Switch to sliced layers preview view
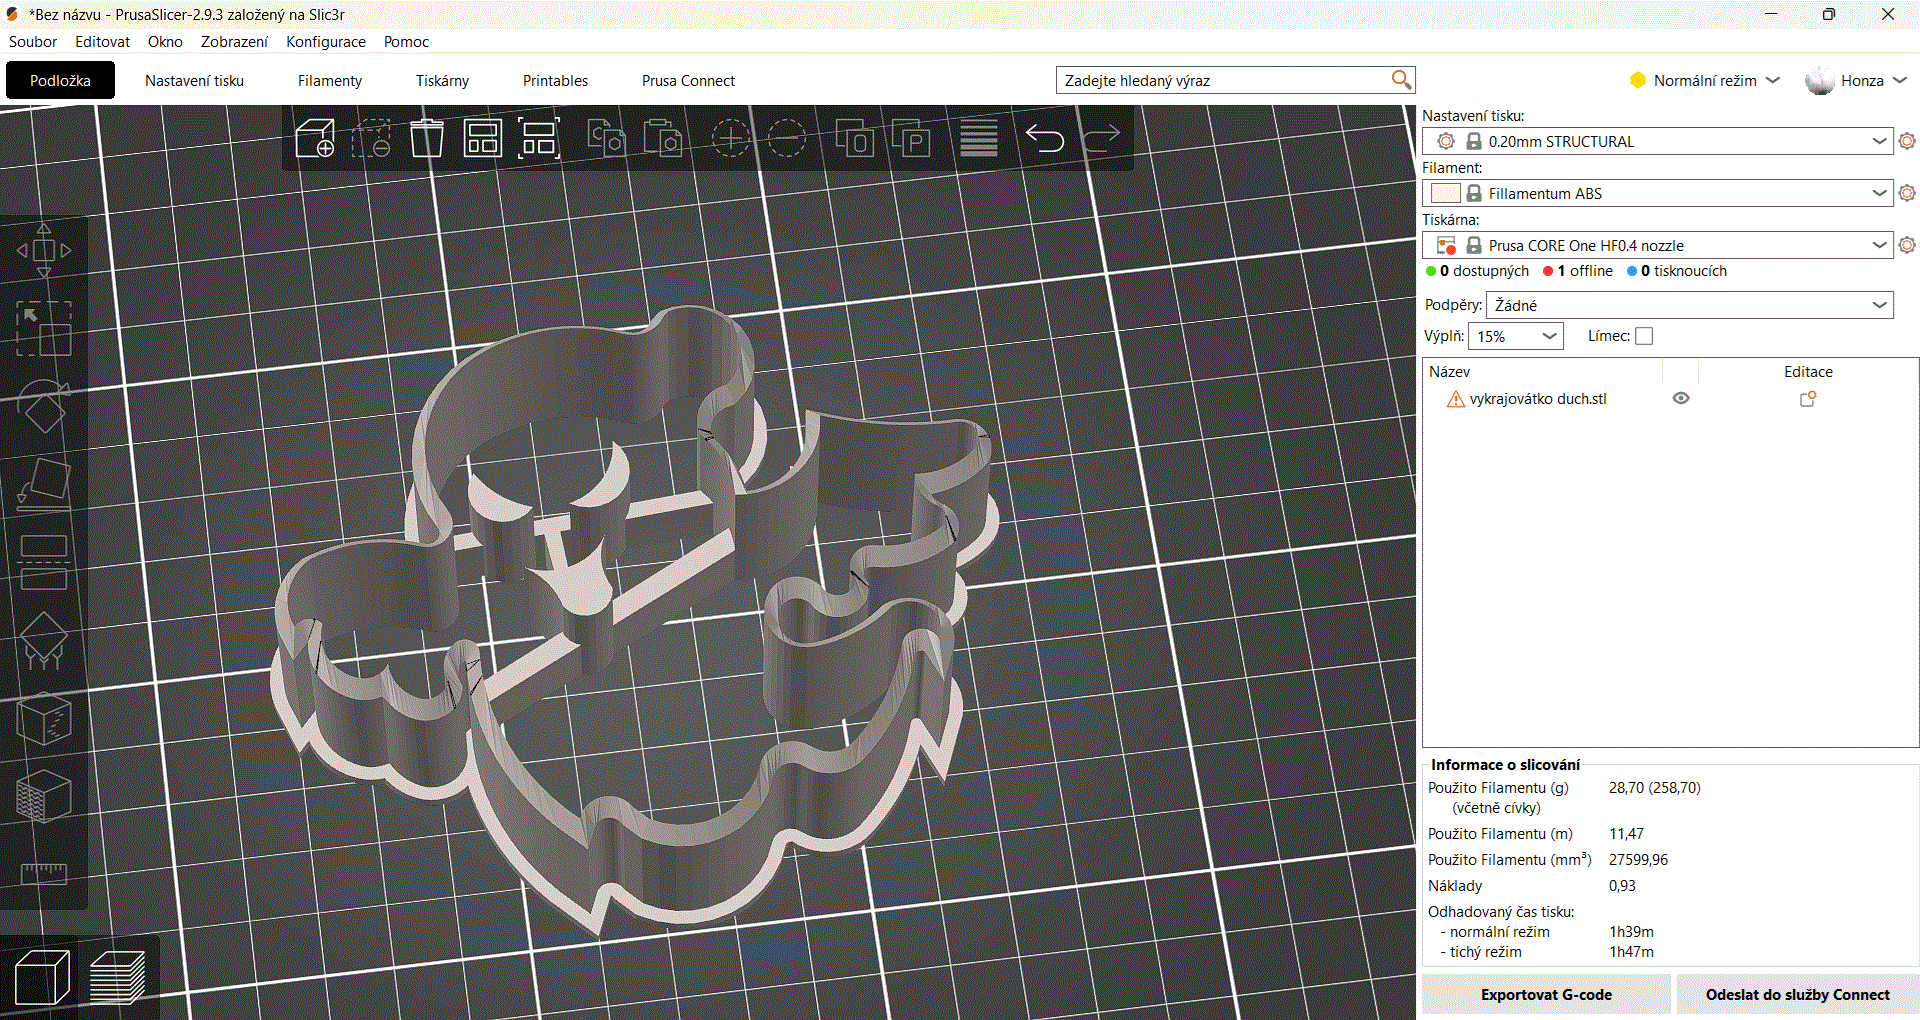1920x1020 pixels. click(118, 977)
